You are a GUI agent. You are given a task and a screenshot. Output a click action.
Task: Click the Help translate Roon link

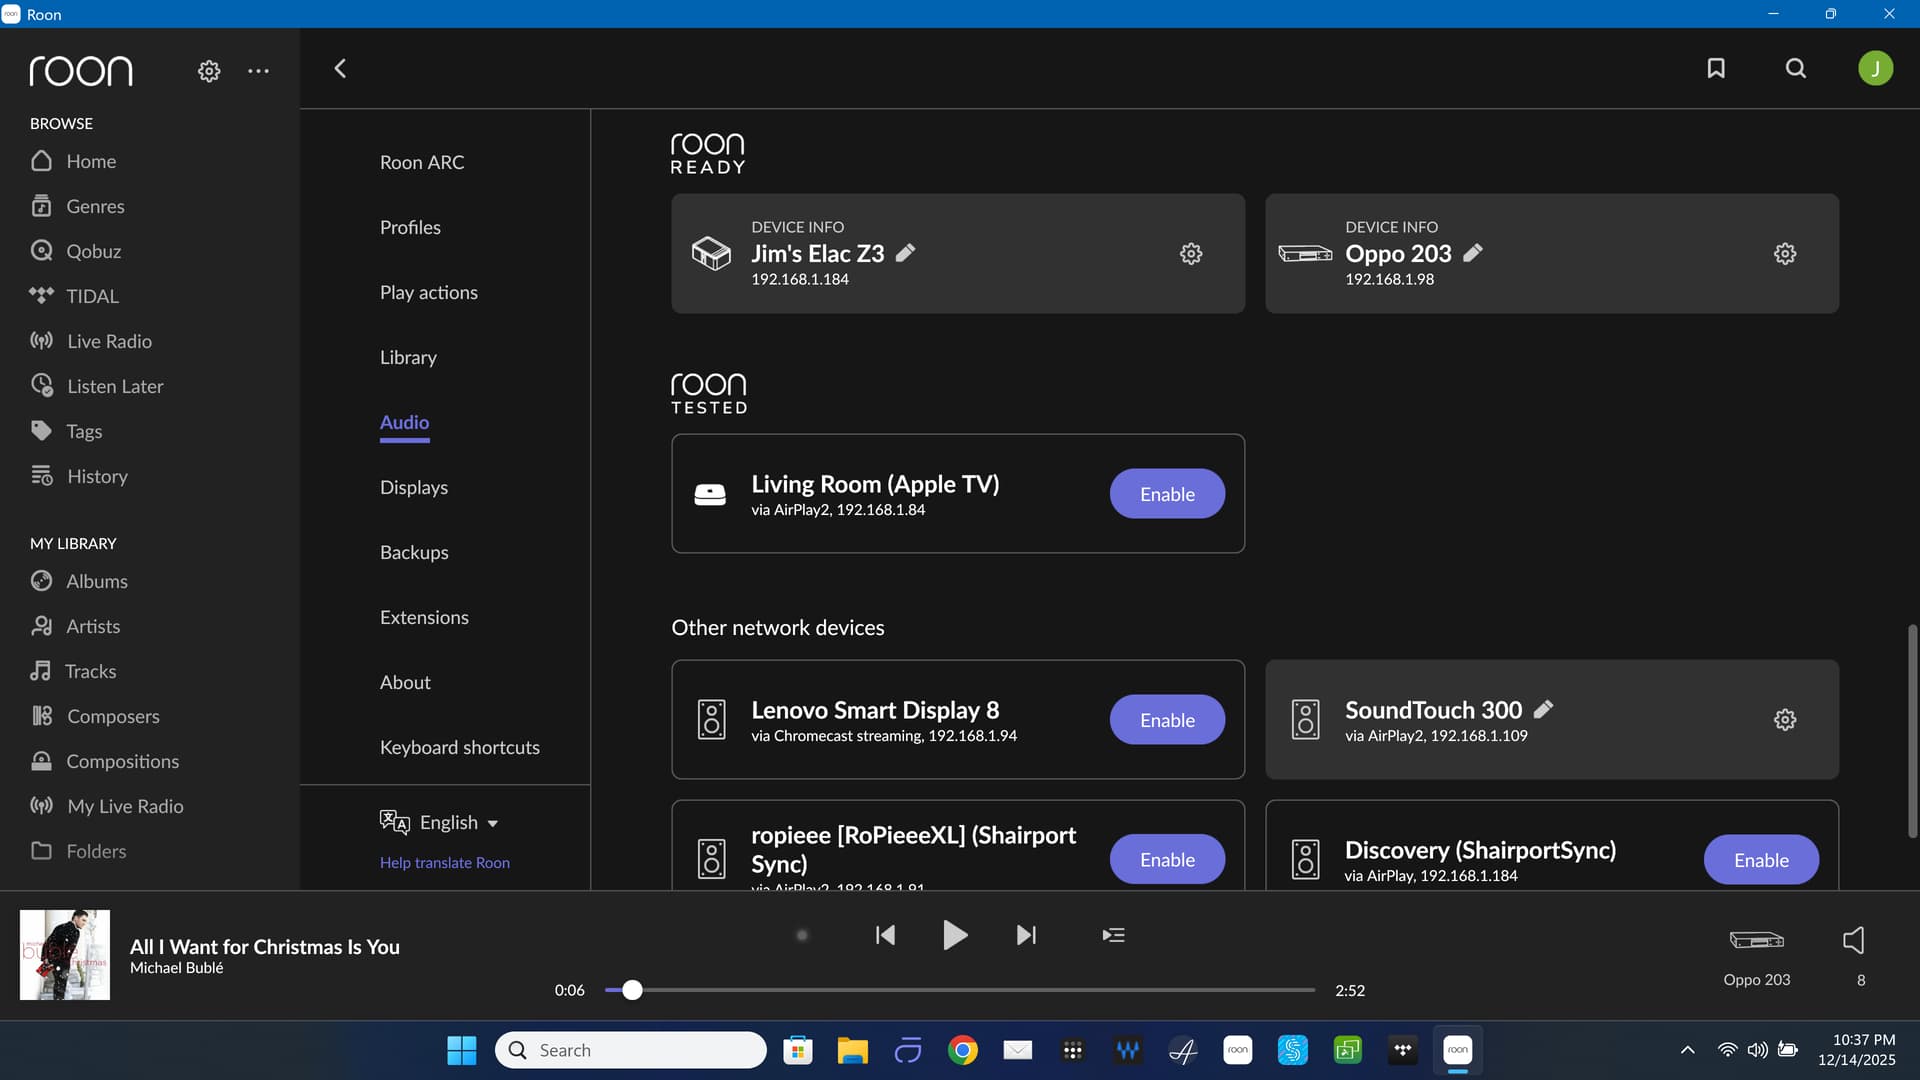[x=444, y=863]
